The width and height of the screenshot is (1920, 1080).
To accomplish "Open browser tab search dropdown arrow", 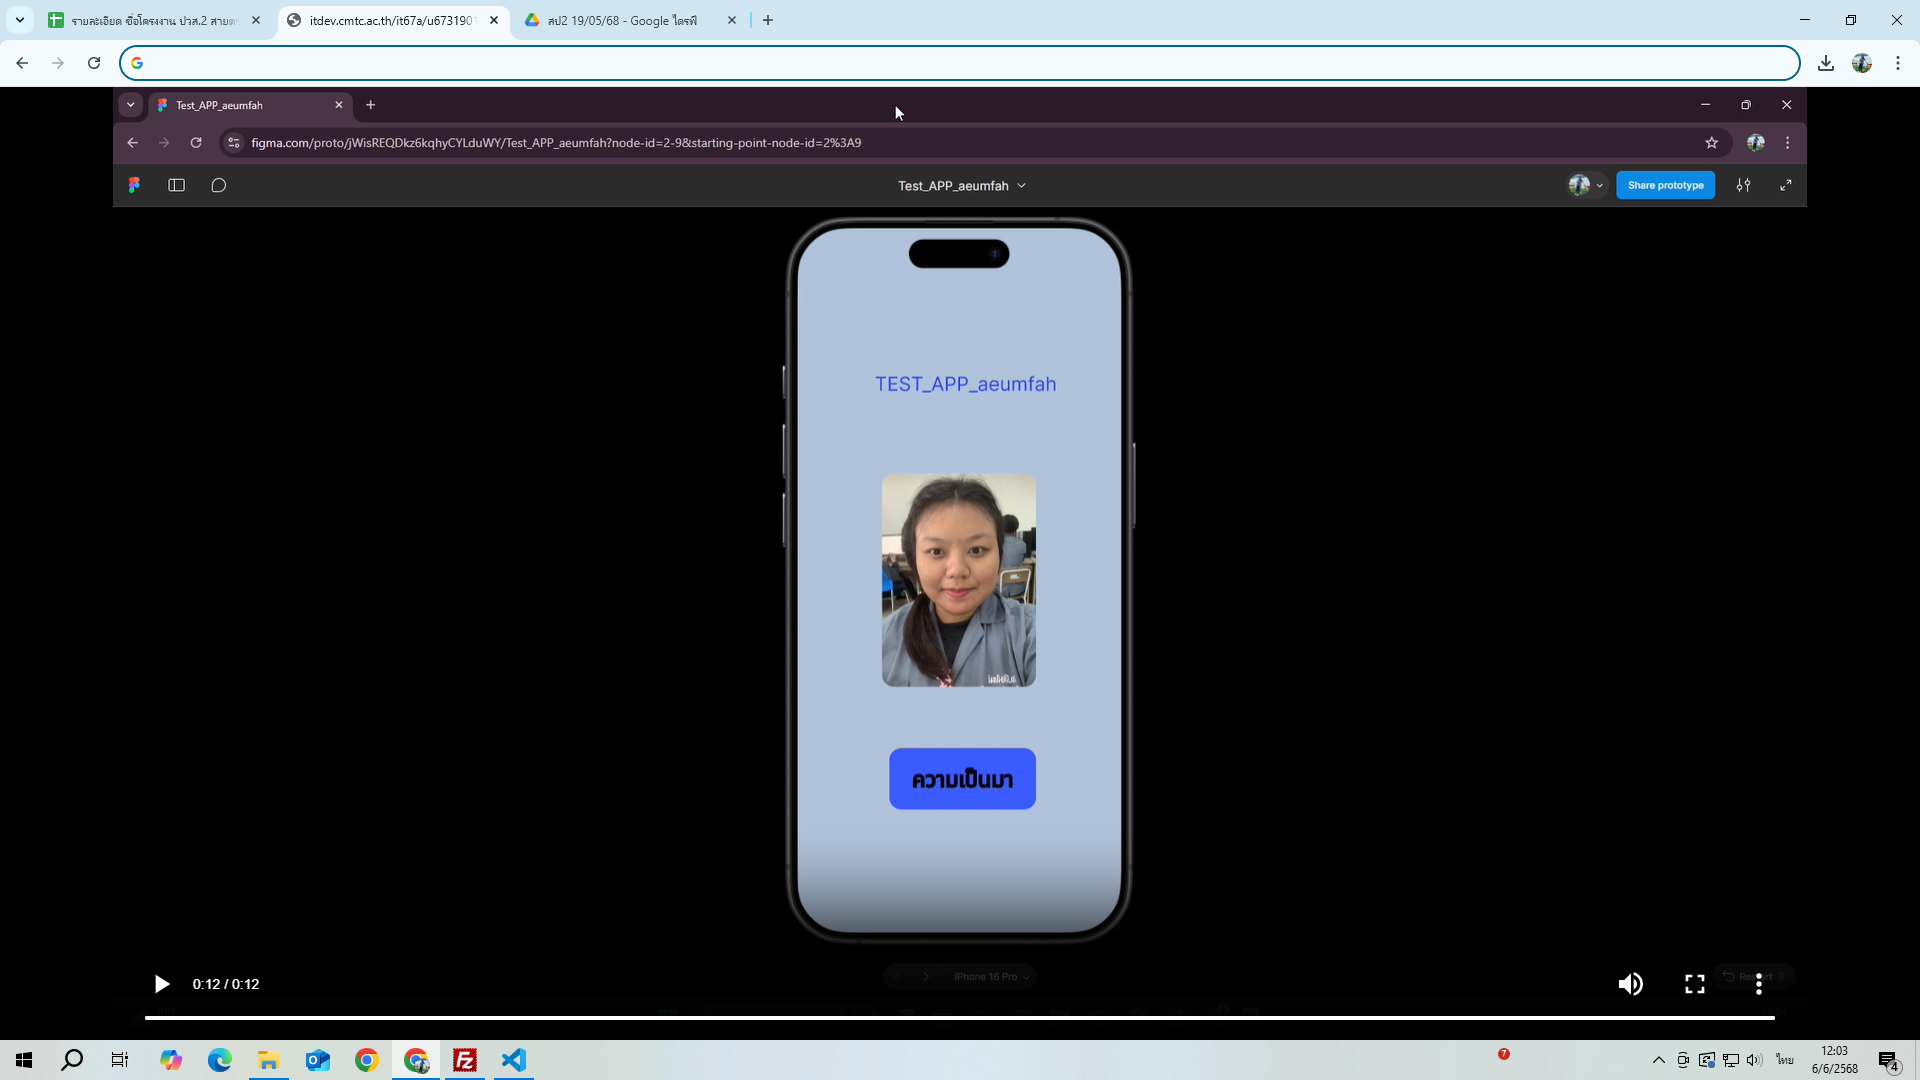I will [19, 20].
